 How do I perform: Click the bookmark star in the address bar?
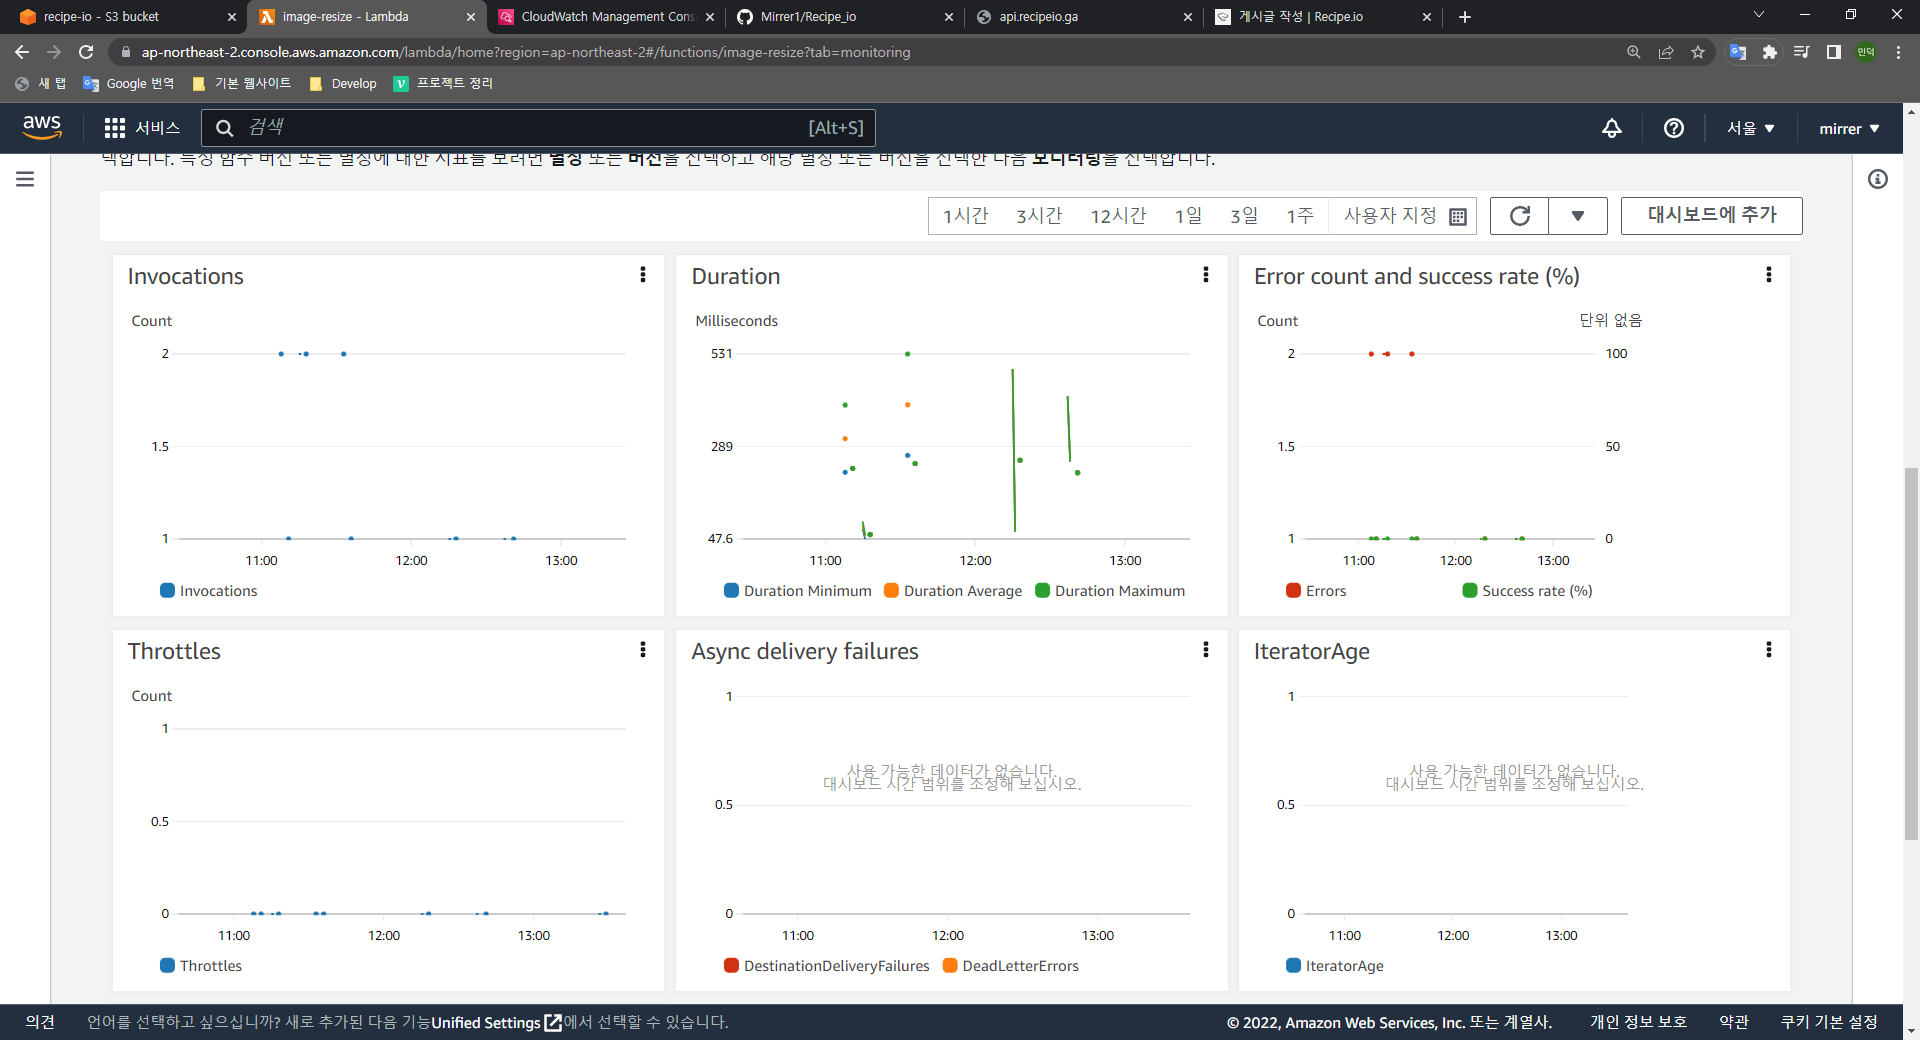(1697, 52)
